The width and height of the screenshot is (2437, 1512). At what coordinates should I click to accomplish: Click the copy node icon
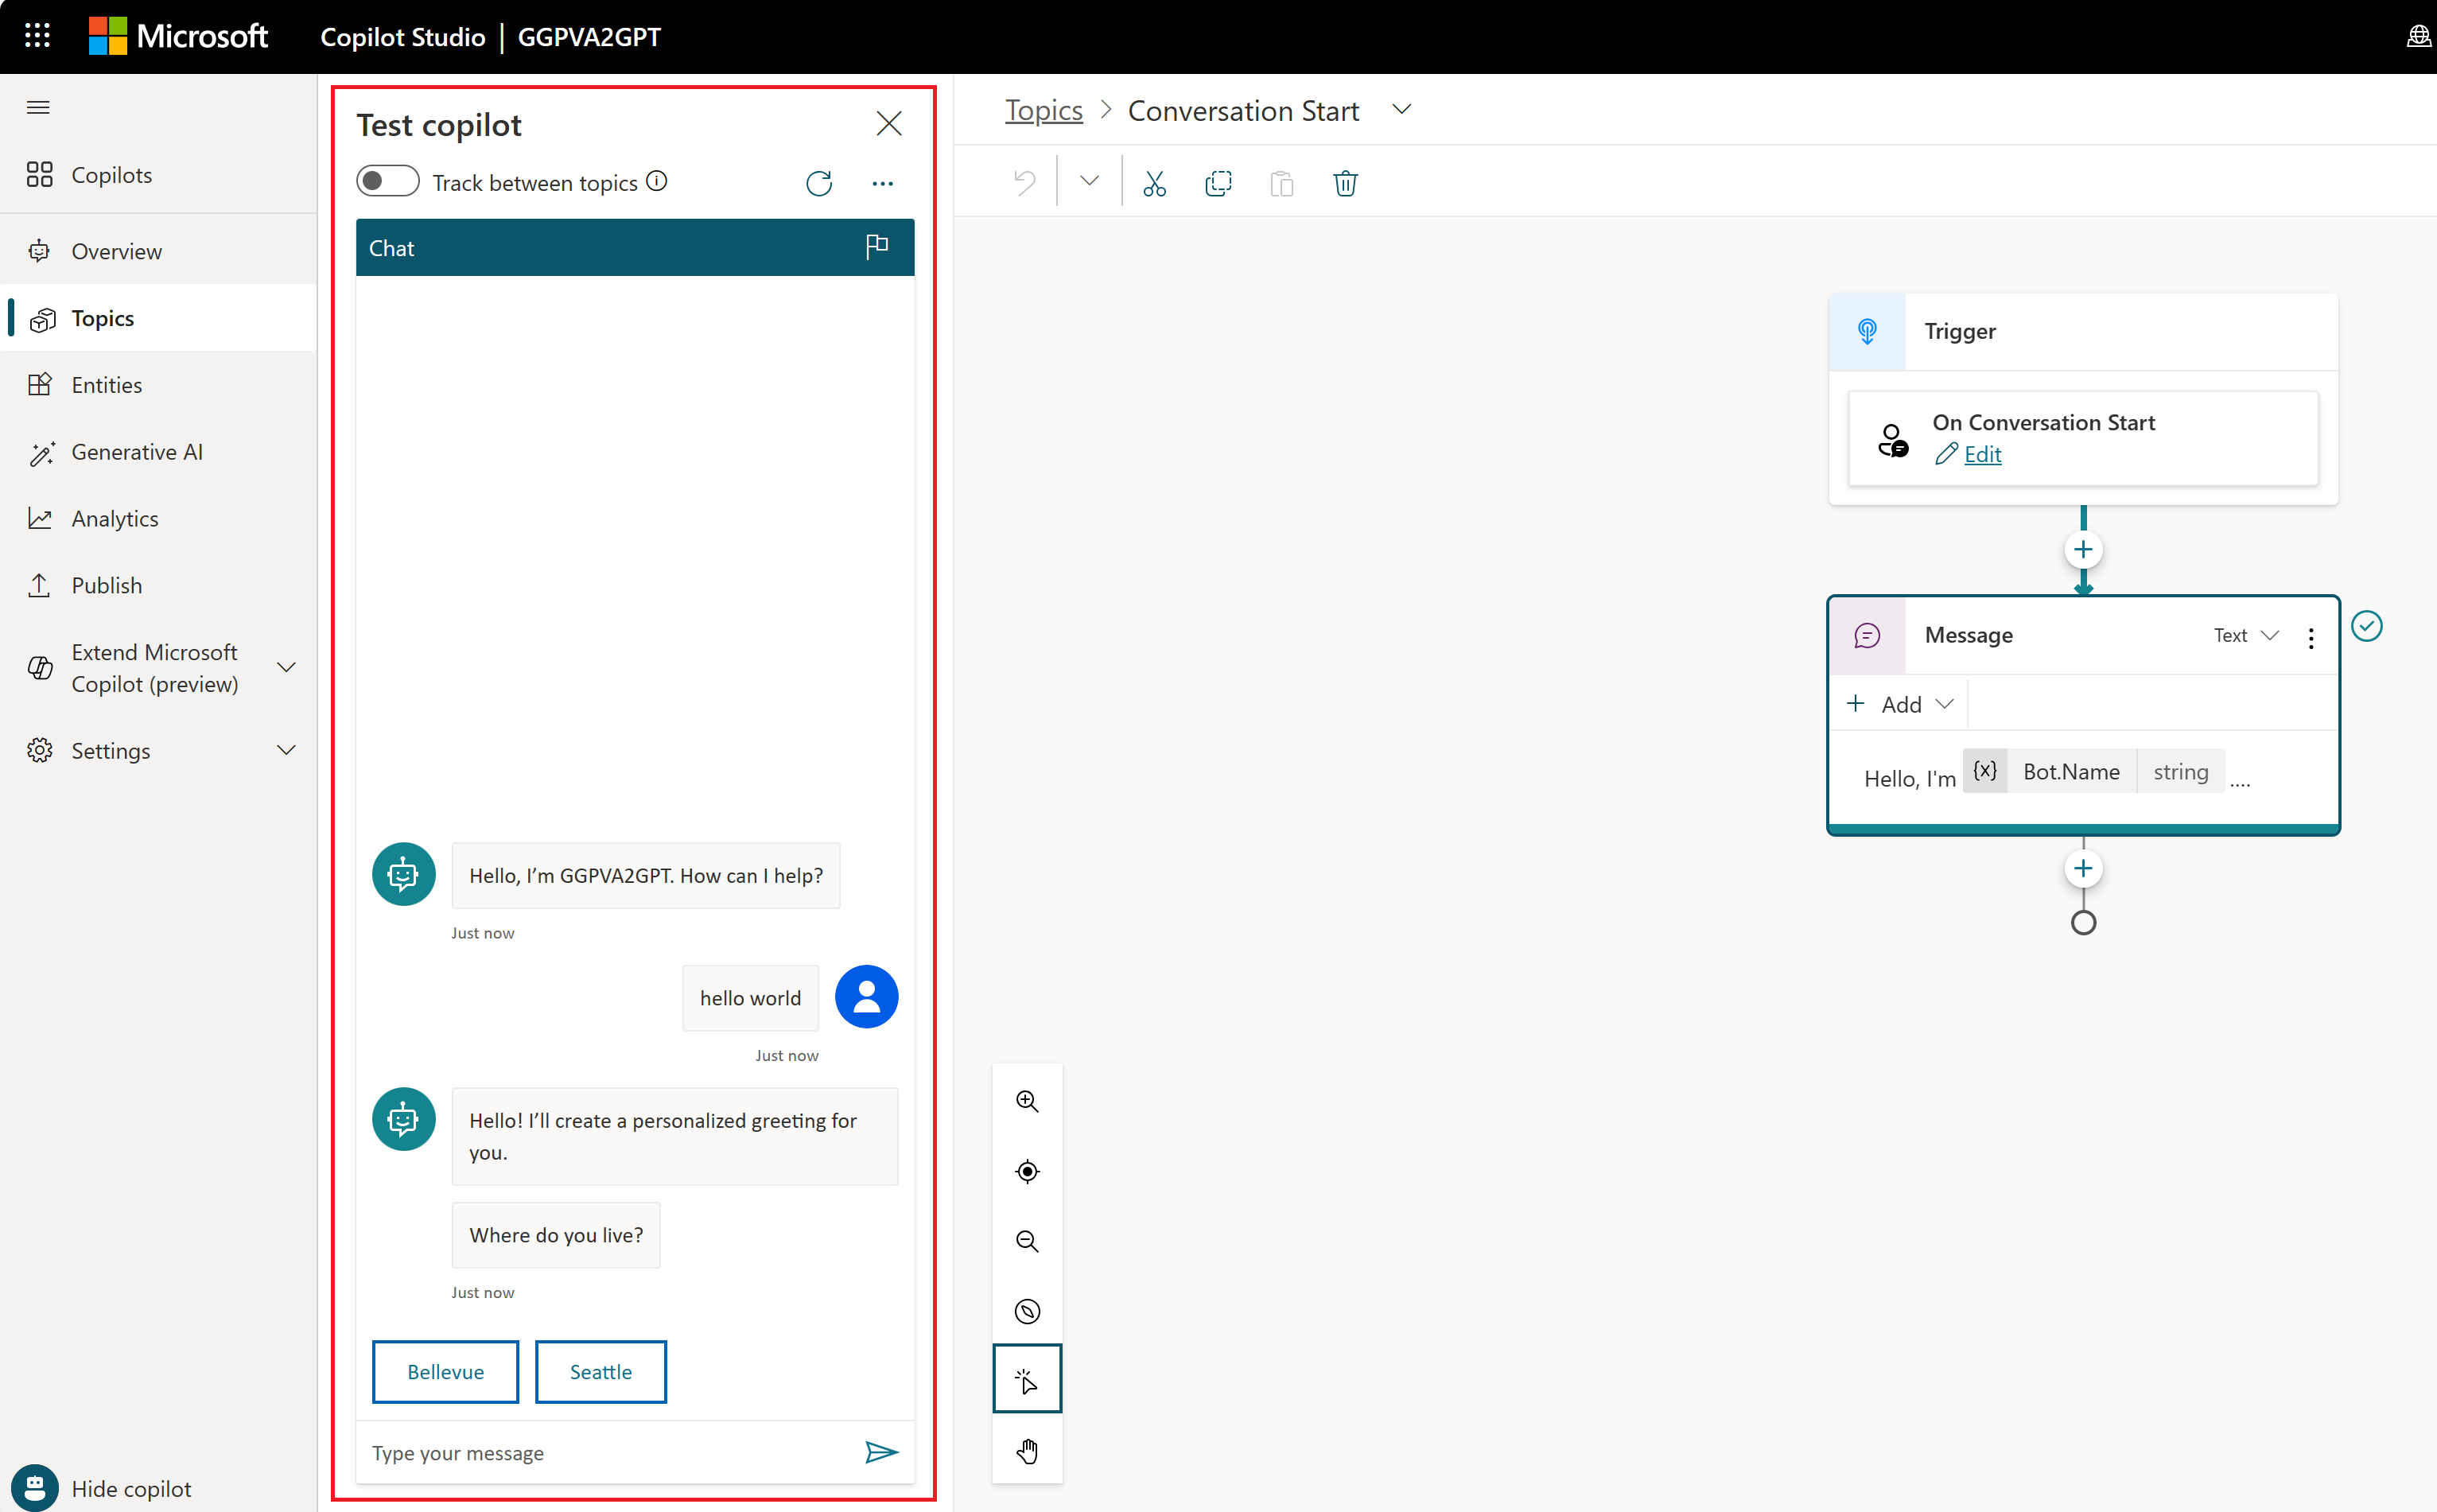(x=1218, y=183)
